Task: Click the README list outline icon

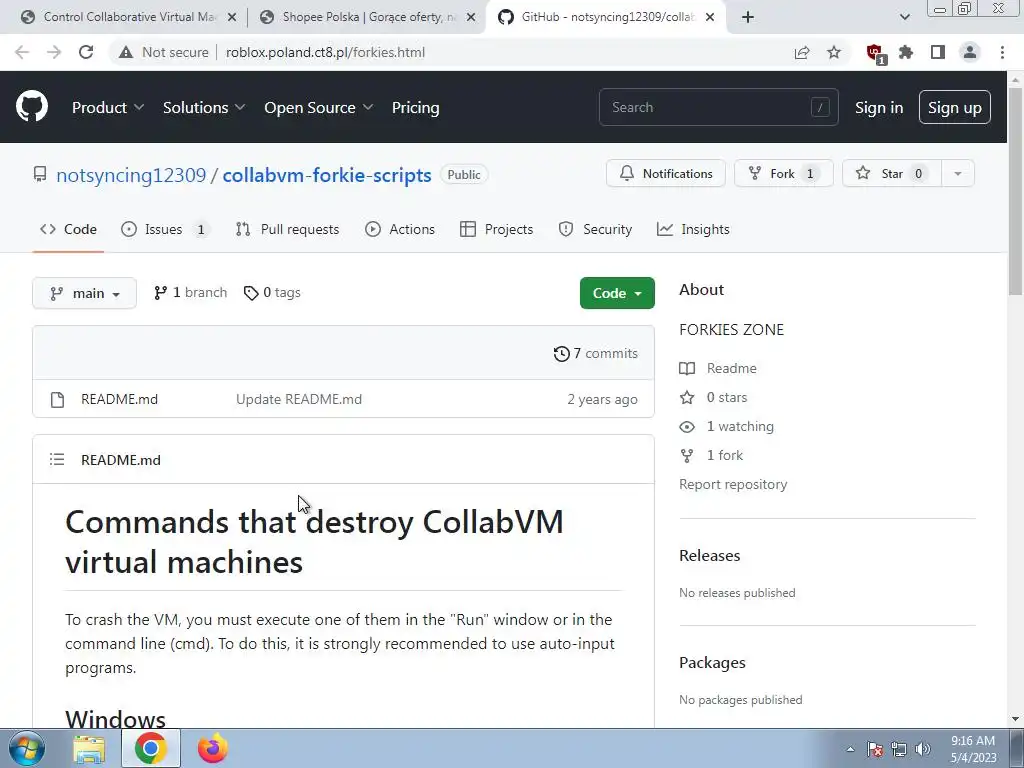Action: click(x=57, y=460)
